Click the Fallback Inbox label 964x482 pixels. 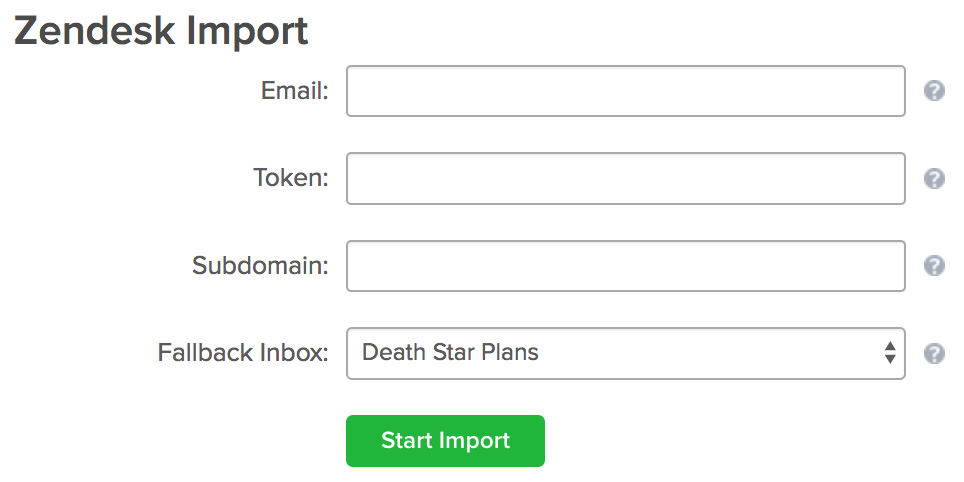click(243, 353)
